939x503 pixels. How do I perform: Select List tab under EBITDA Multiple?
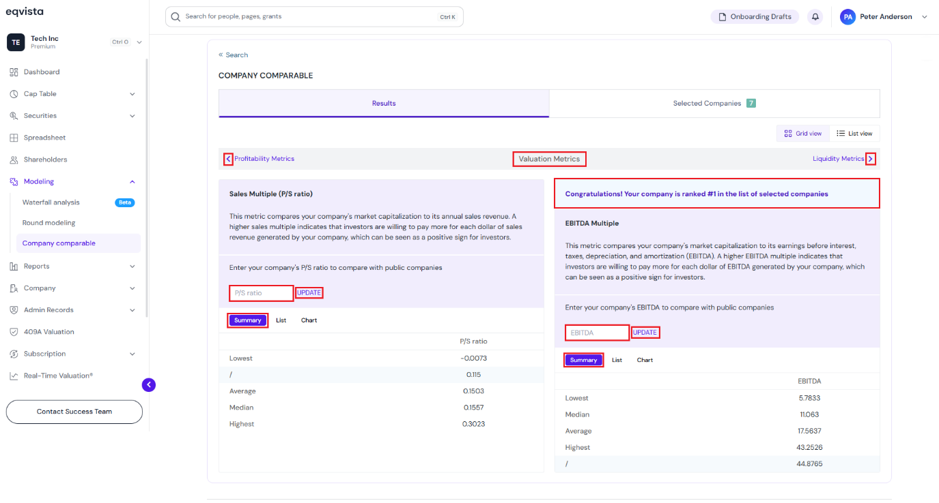tap(617, 360)
